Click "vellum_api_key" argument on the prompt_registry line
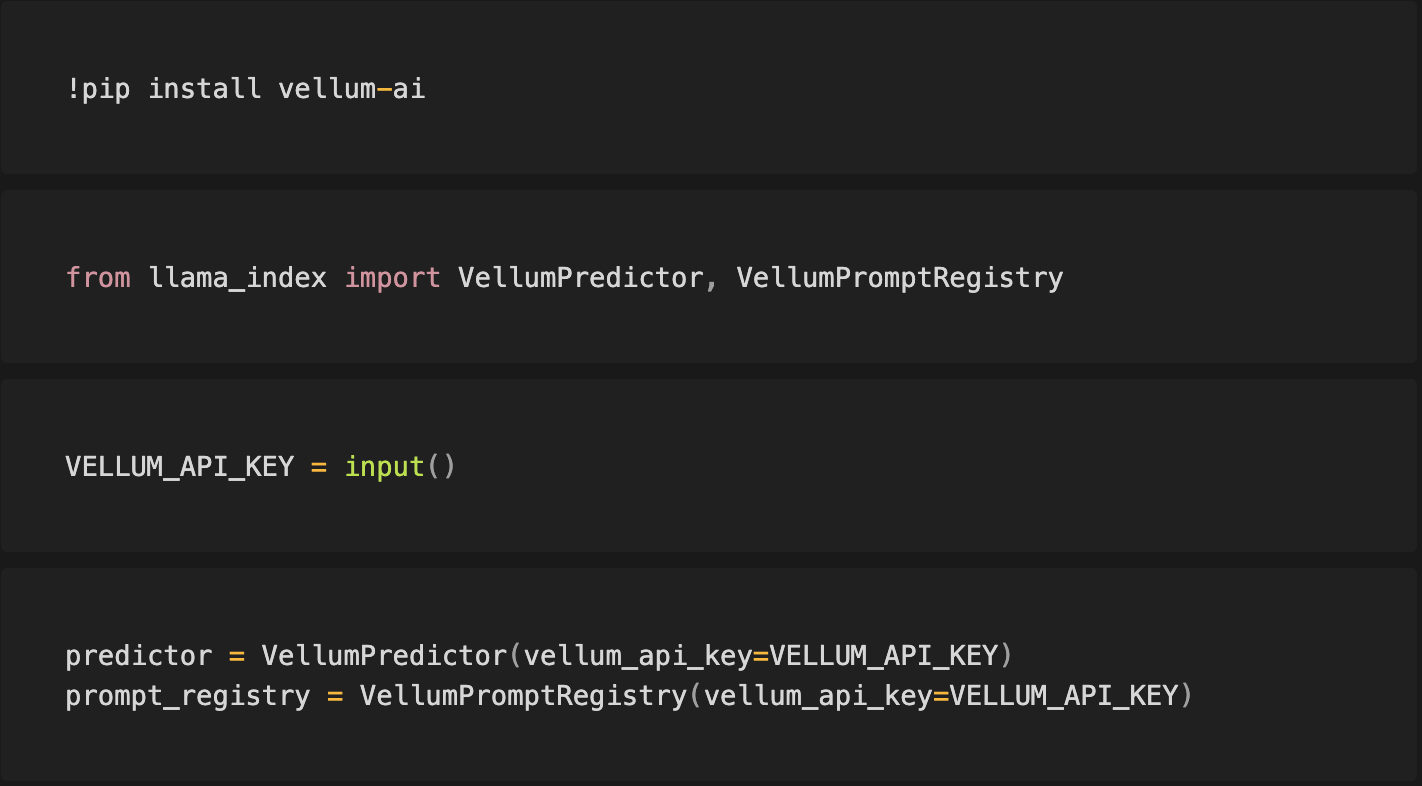Screen dimensions: 1422x786 pyautogui.click(x=818, y=696)
